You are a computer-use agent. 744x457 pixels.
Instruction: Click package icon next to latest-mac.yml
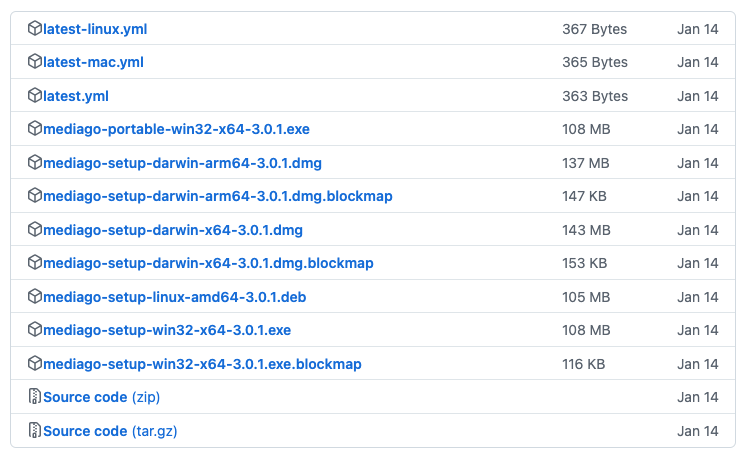pos(35,62)
